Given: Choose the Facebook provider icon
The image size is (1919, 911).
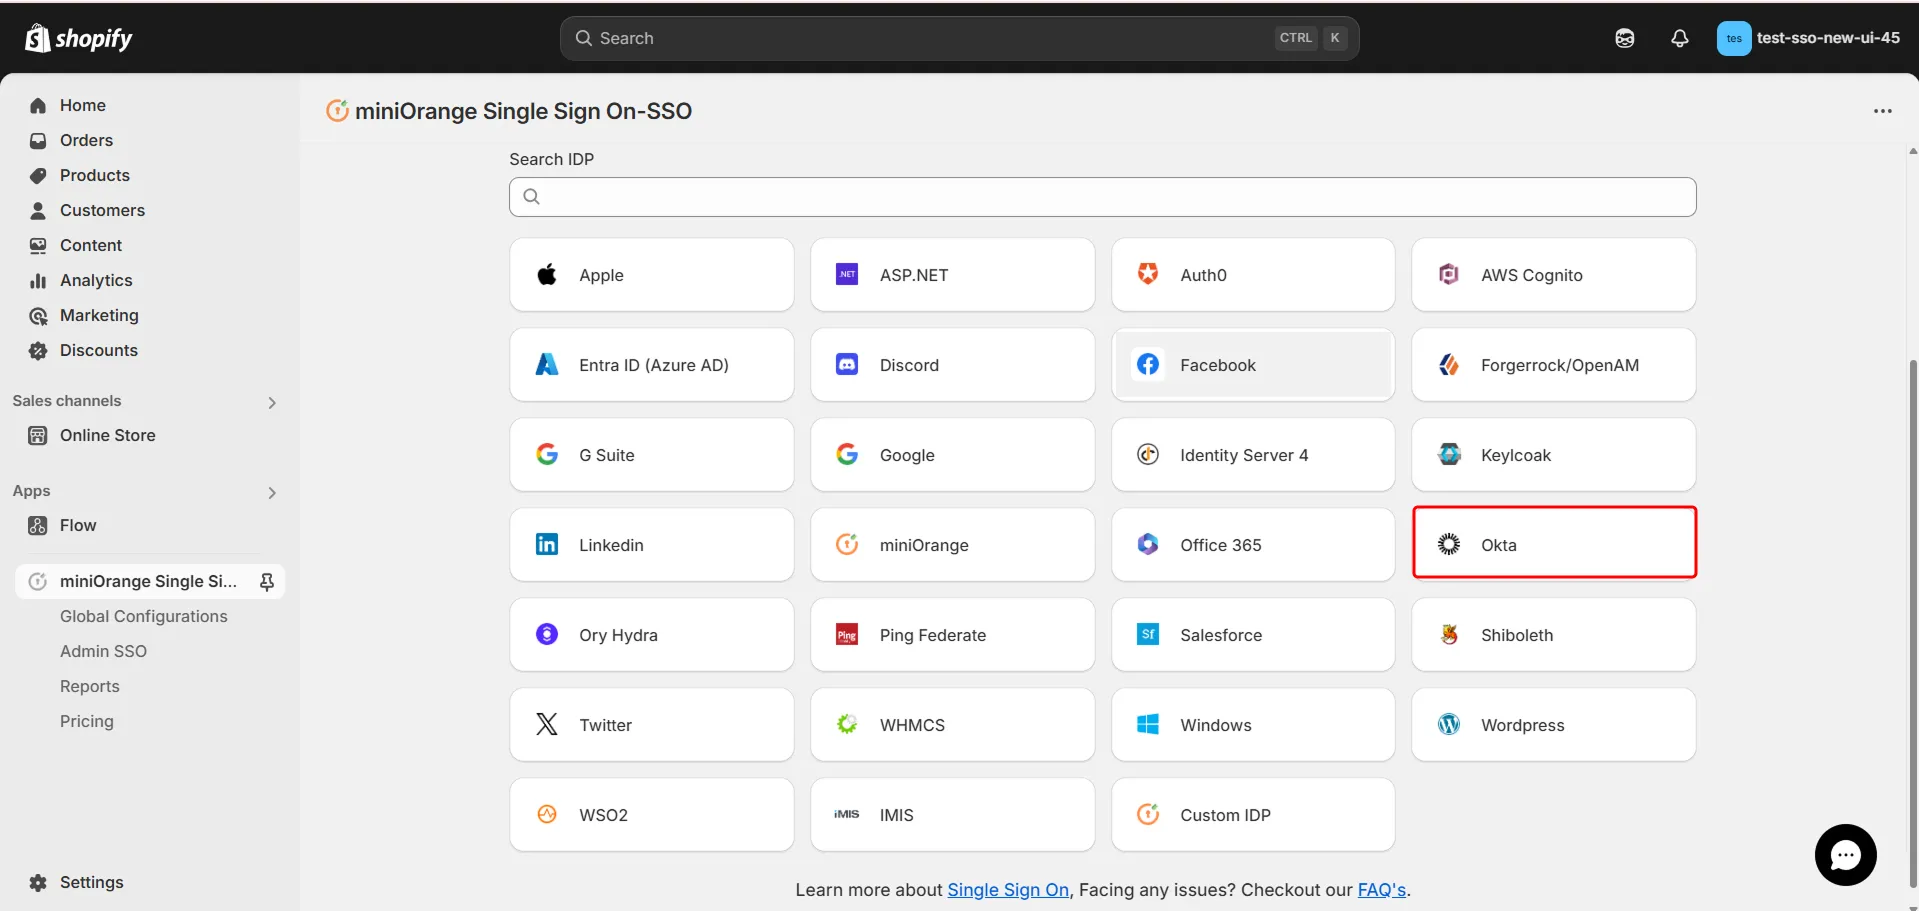Looking at the screenshot, I should (x=1148, y=364).
